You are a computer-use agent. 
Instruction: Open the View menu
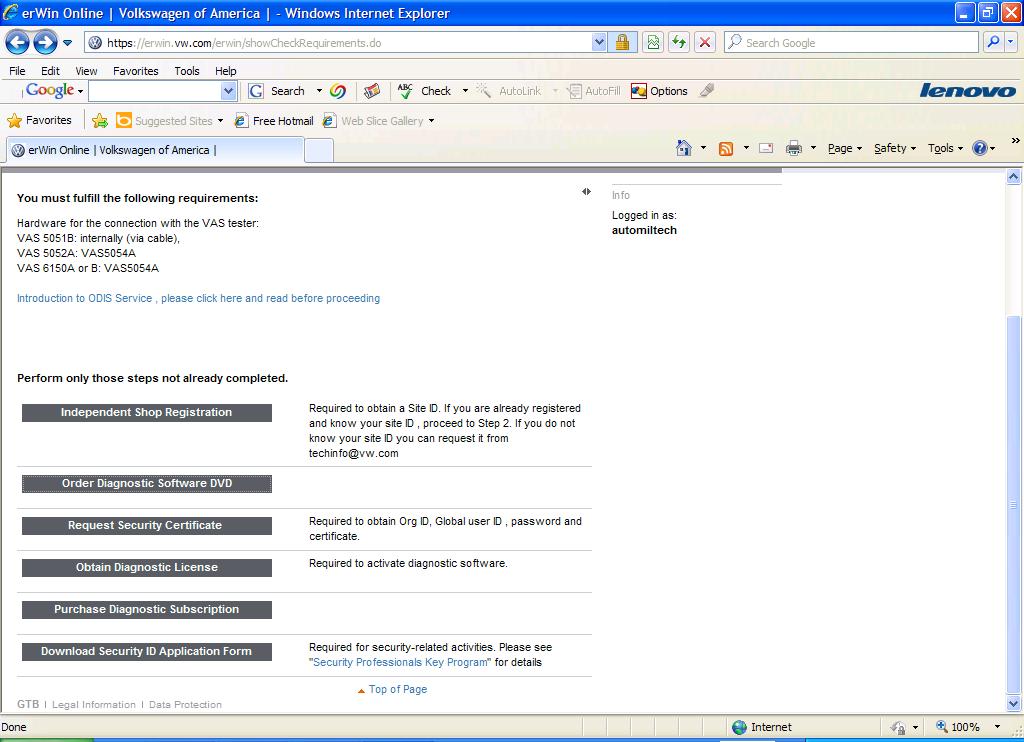point(86,71)
